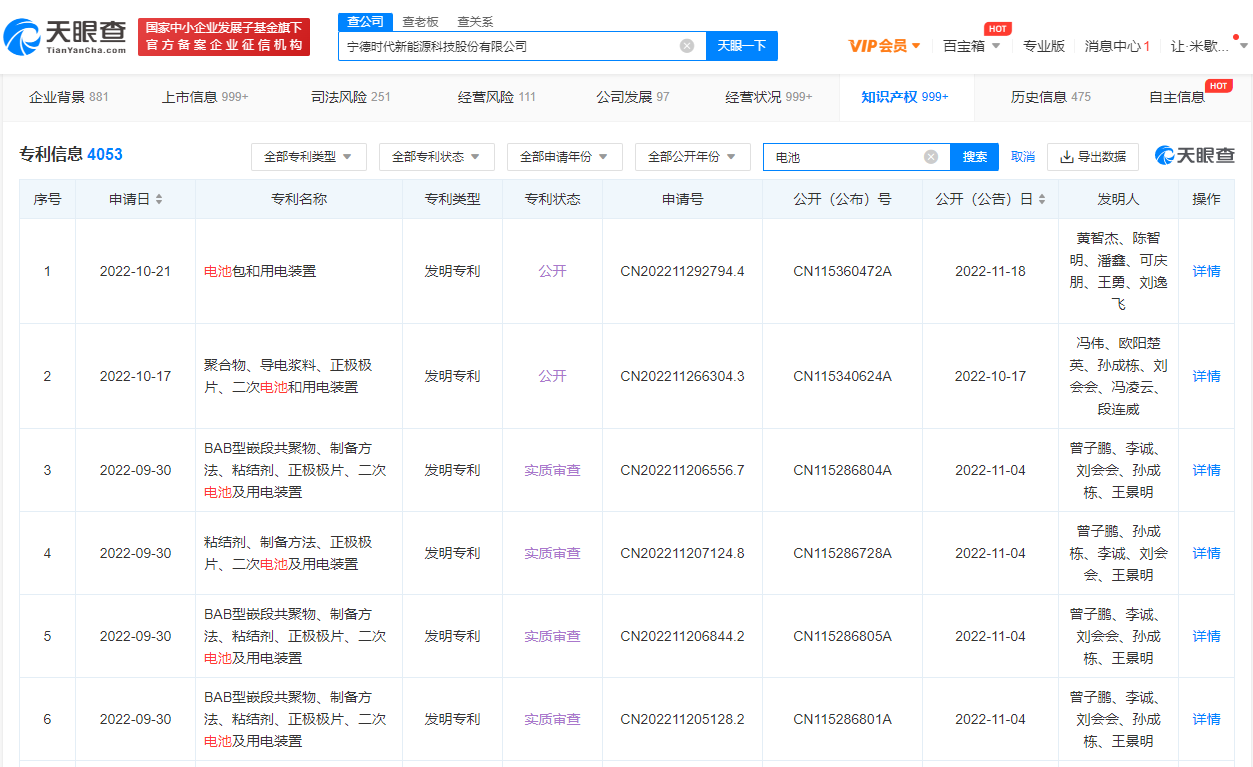Open the export data (导出数据) icon

click(x=1092, y=157)
